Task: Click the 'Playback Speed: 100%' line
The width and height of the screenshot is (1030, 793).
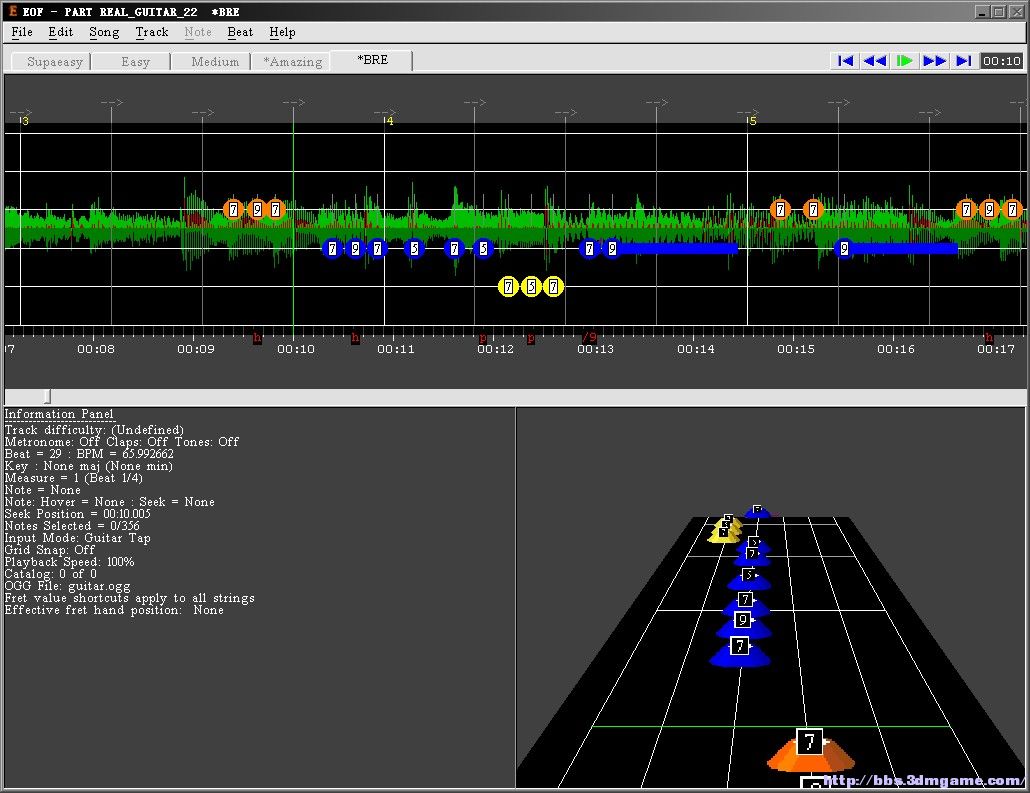Action: (70, 562)
